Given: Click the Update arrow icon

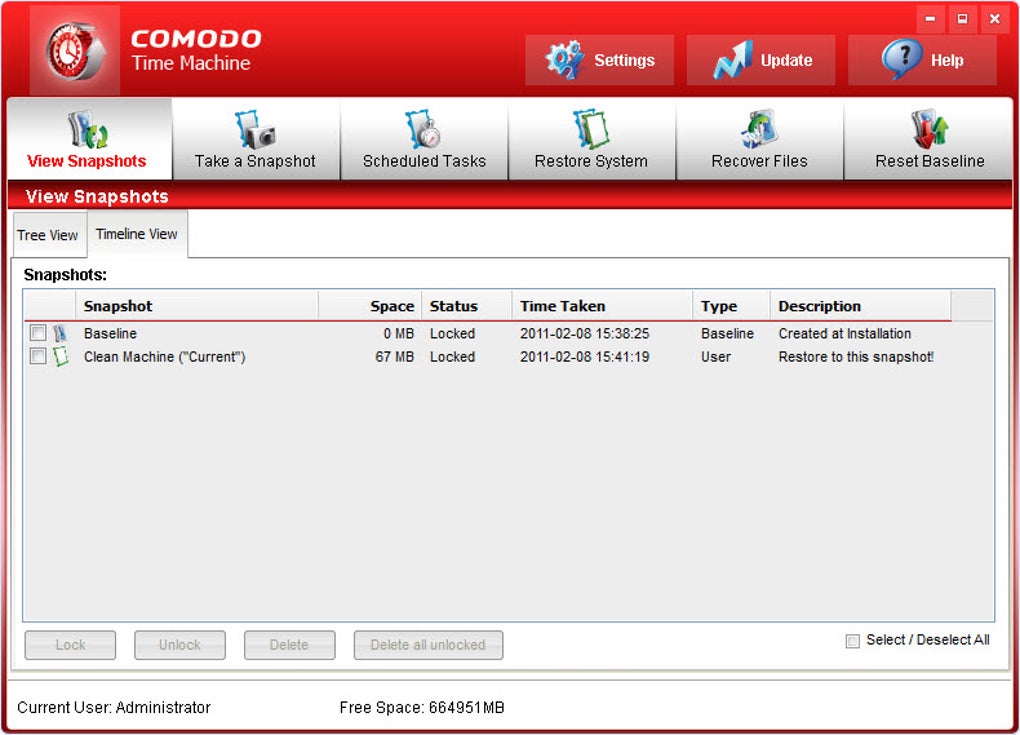Looking at the screenshot, I should pos(732,60).
